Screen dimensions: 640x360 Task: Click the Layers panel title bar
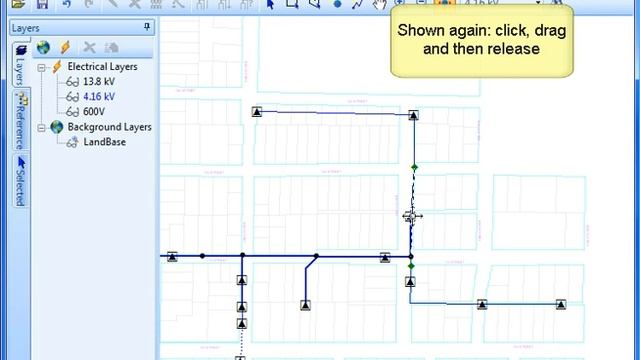(82, 28)
